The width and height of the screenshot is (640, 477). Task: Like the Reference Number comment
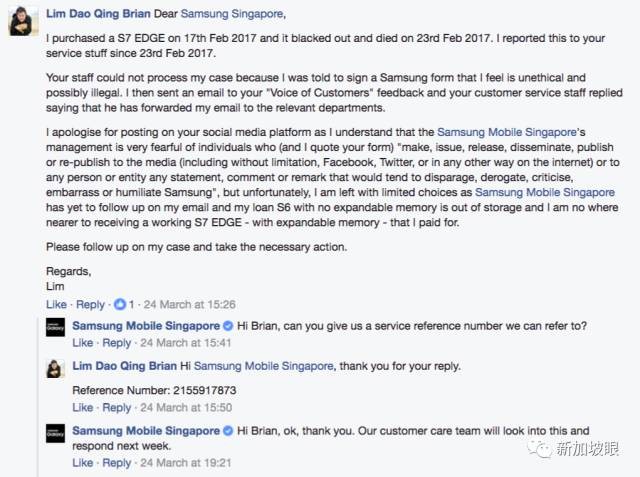point(83,408)
